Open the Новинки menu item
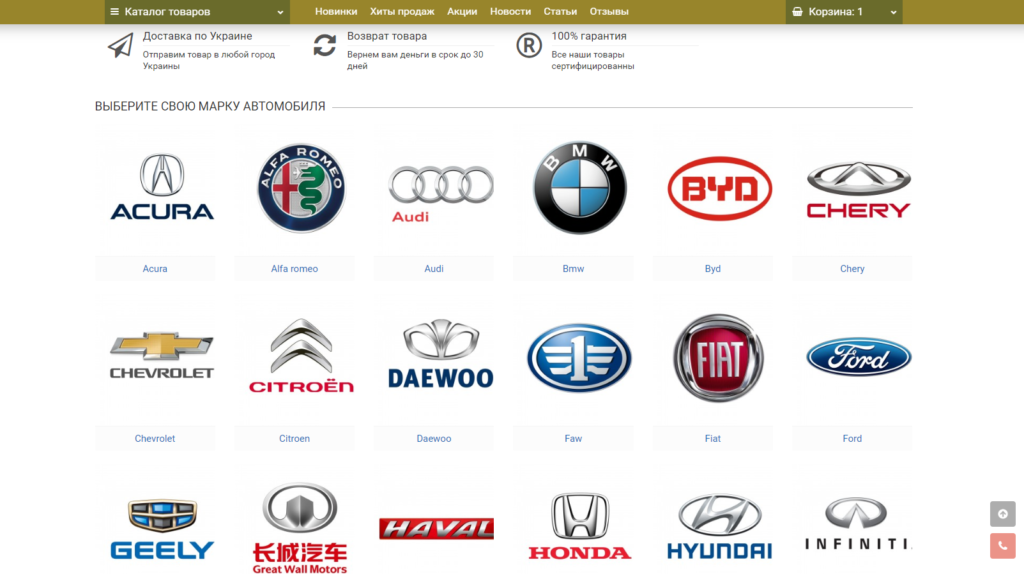This screenshot has width=1024, height=574. 336,12
